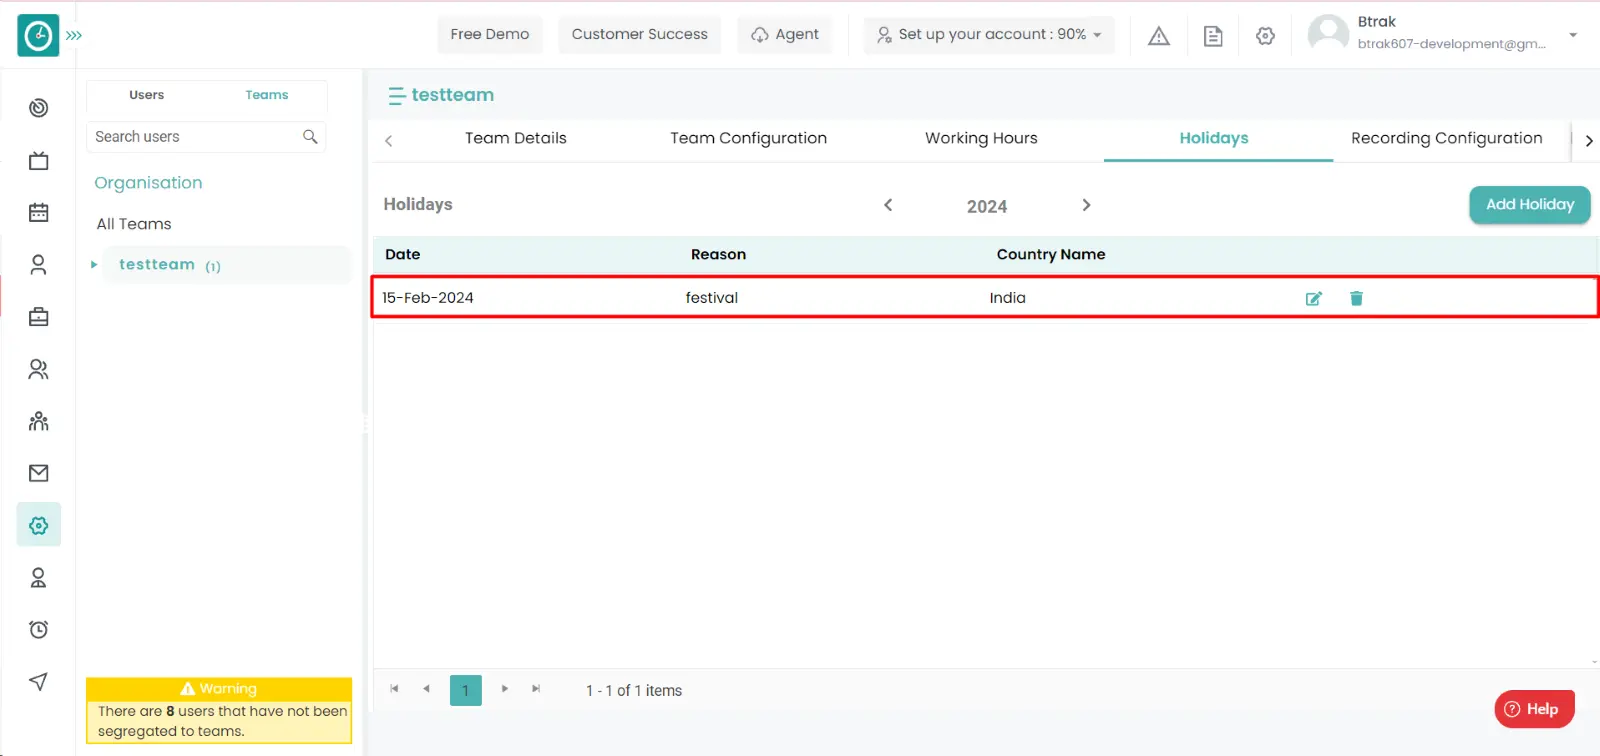Viewport: 1600px width, 756px height.
Task: Open the gear settings icon in header
Action: click(1265, 36)
